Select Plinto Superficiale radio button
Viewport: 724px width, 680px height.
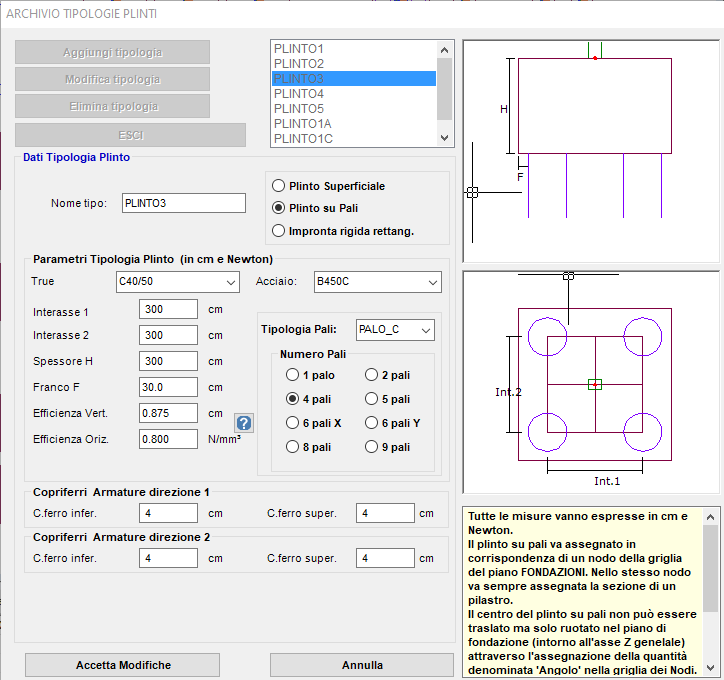tap(328, 186)
